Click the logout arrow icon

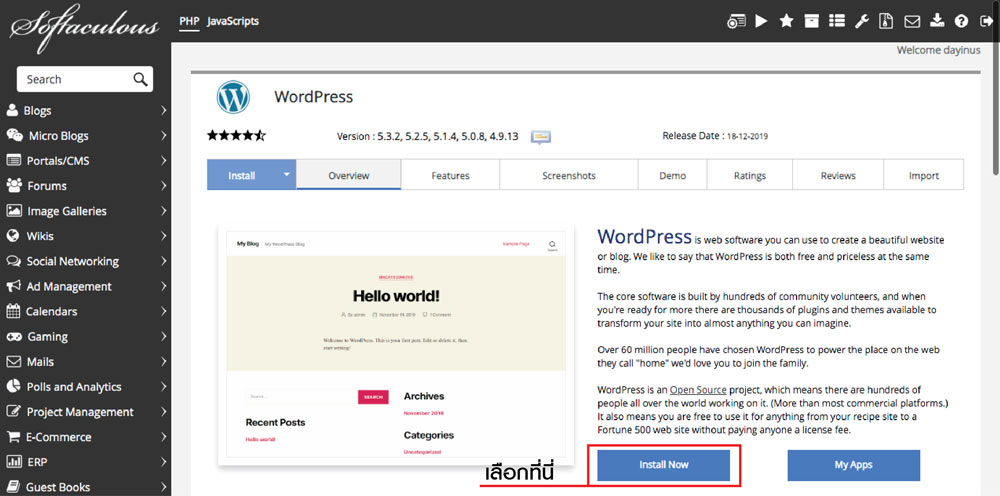(985, 21)
